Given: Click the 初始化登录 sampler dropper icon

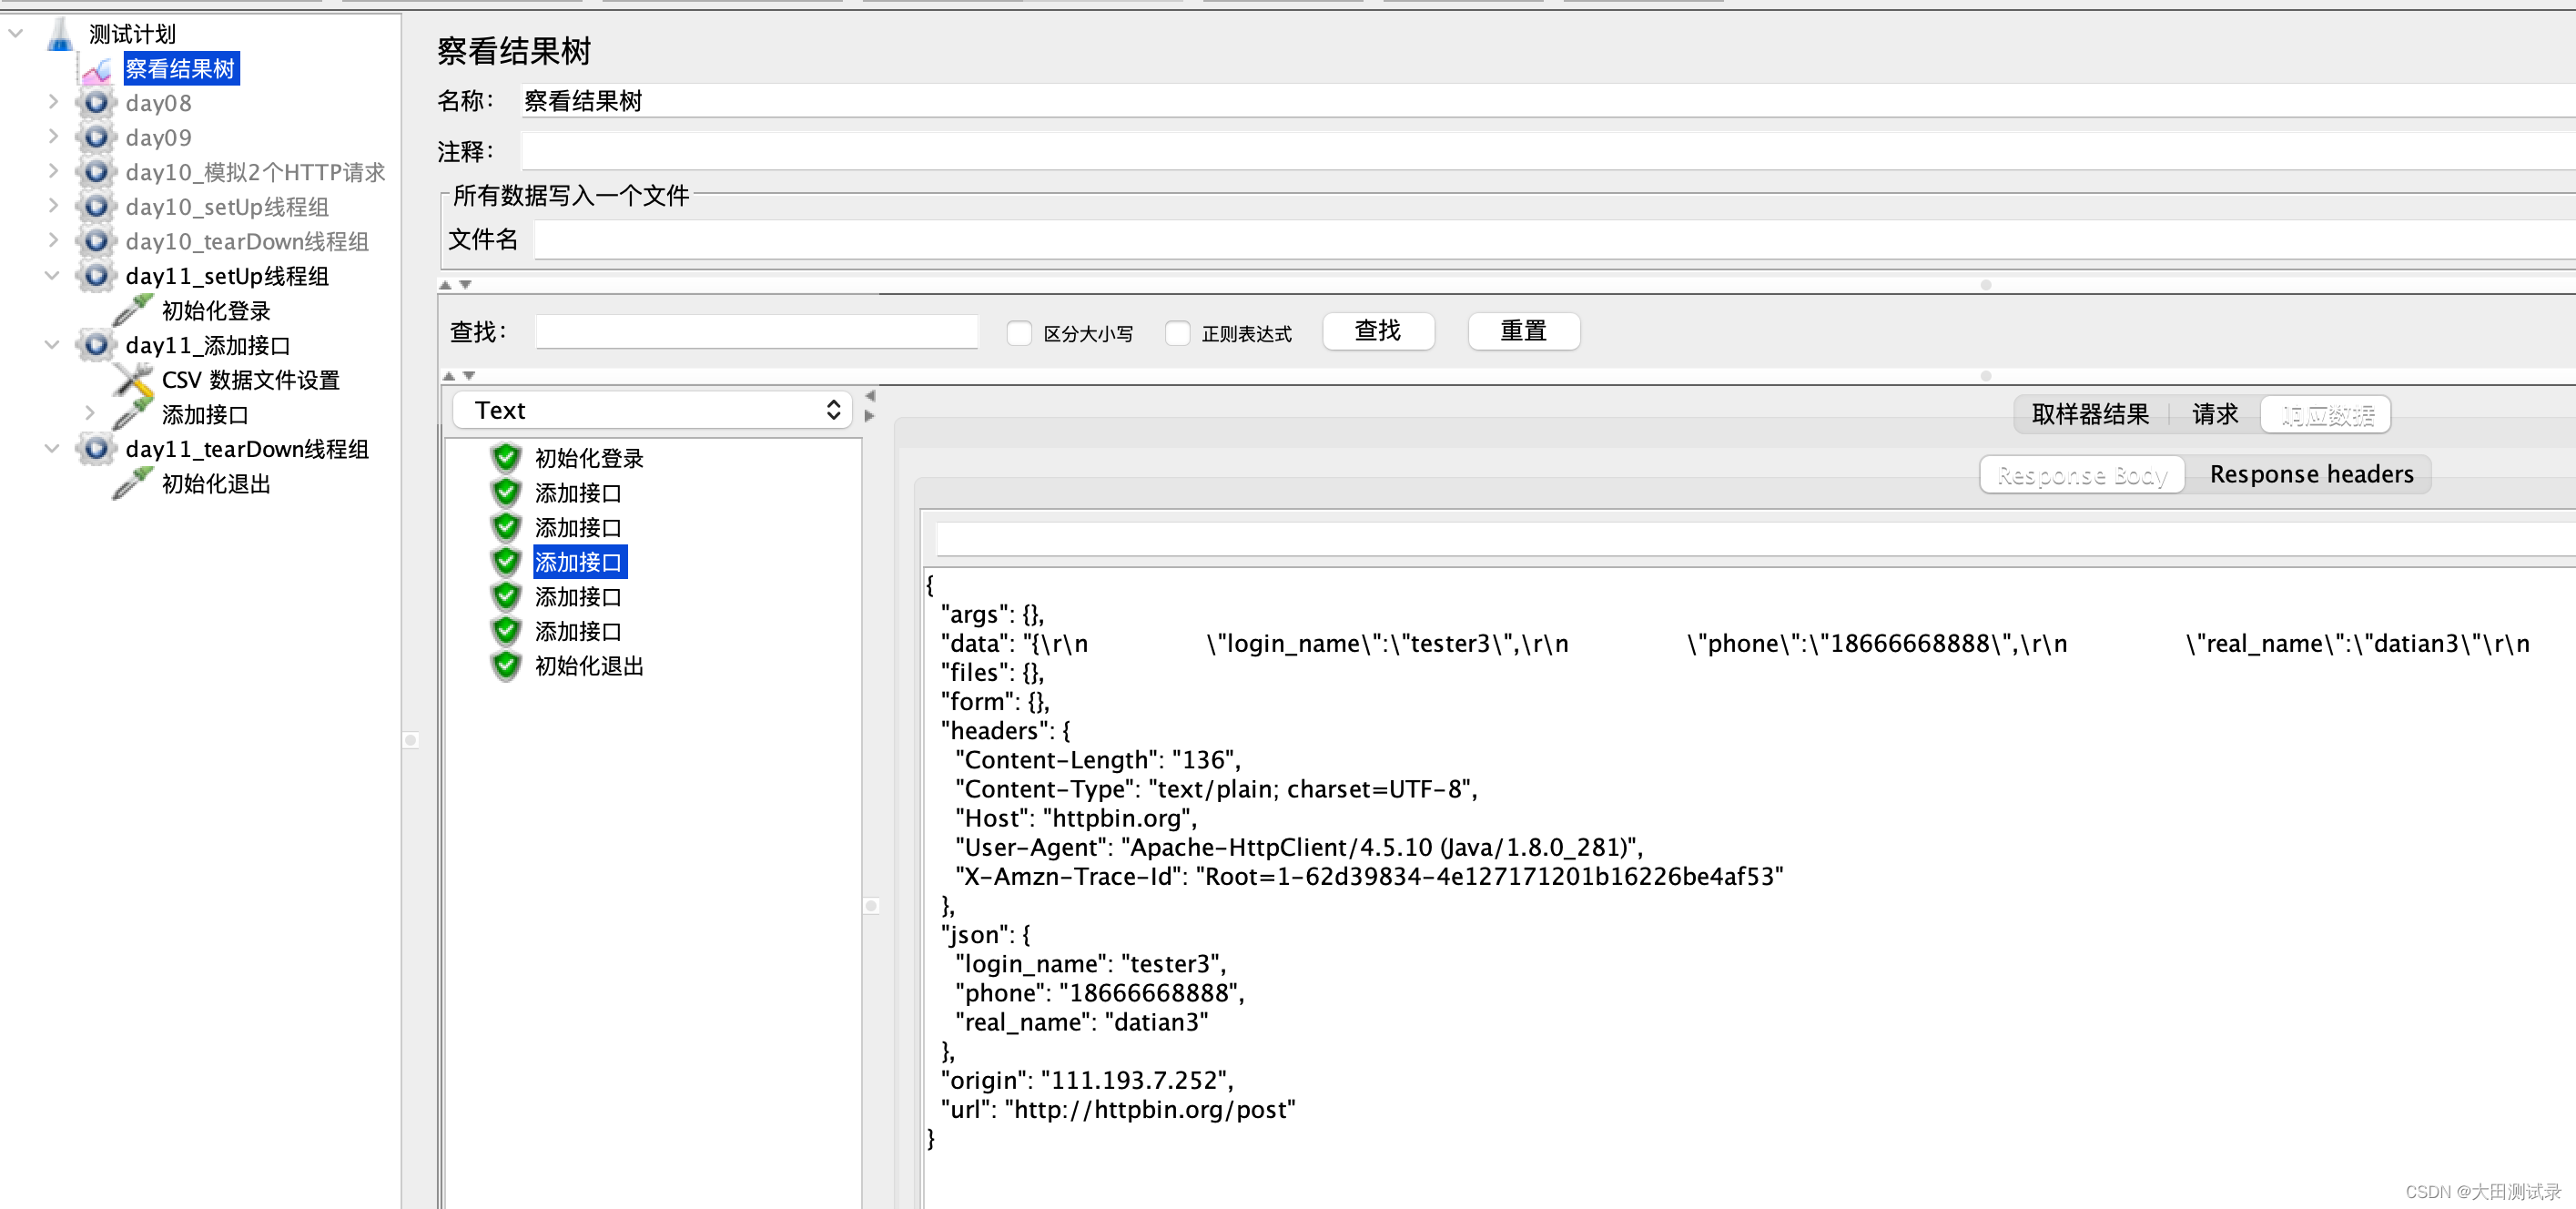Looking at the screenshot, I should (x=131, y=310).
